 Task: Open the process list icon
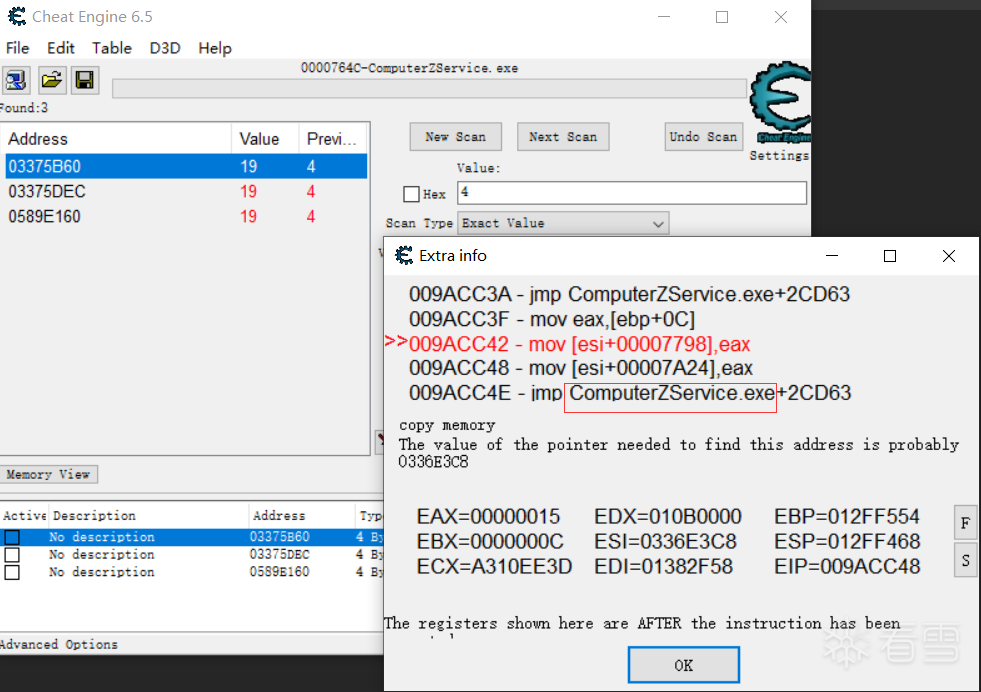tap(16, 80)
